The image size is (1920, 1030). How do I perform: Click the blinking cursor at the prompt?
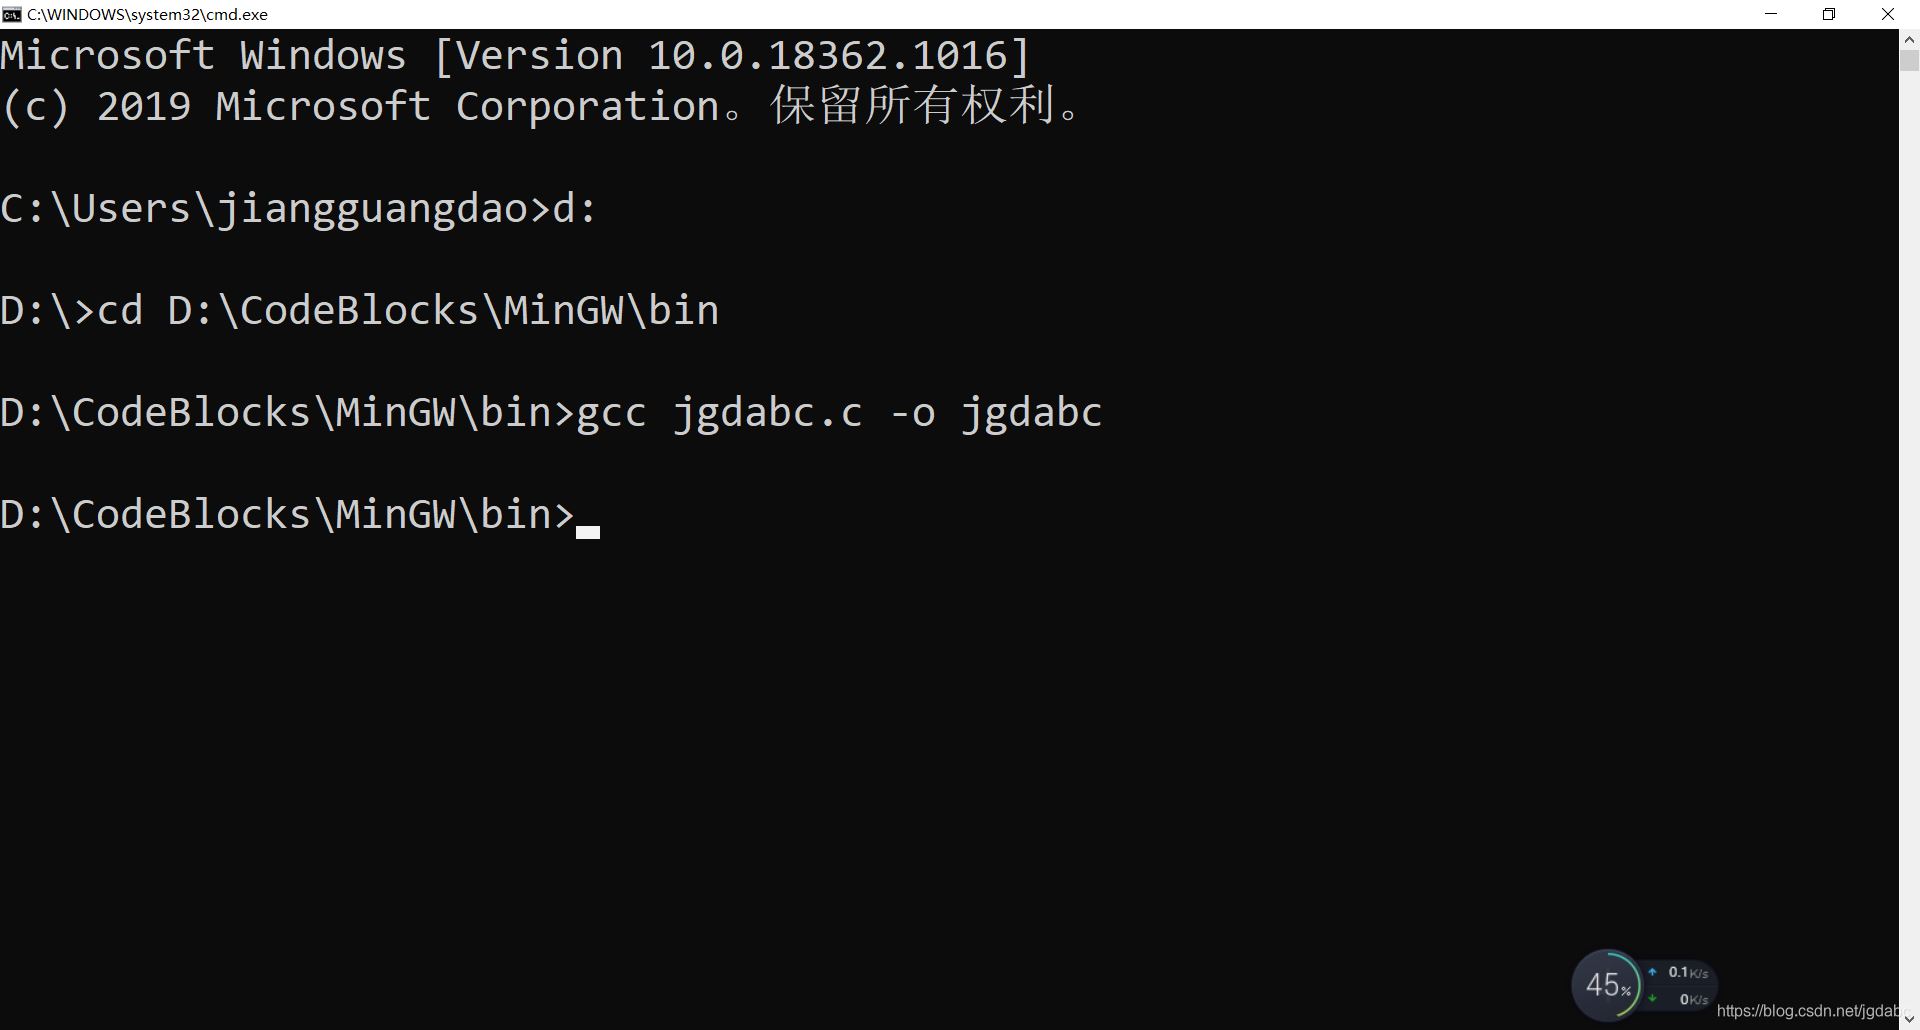coord(588,531)
